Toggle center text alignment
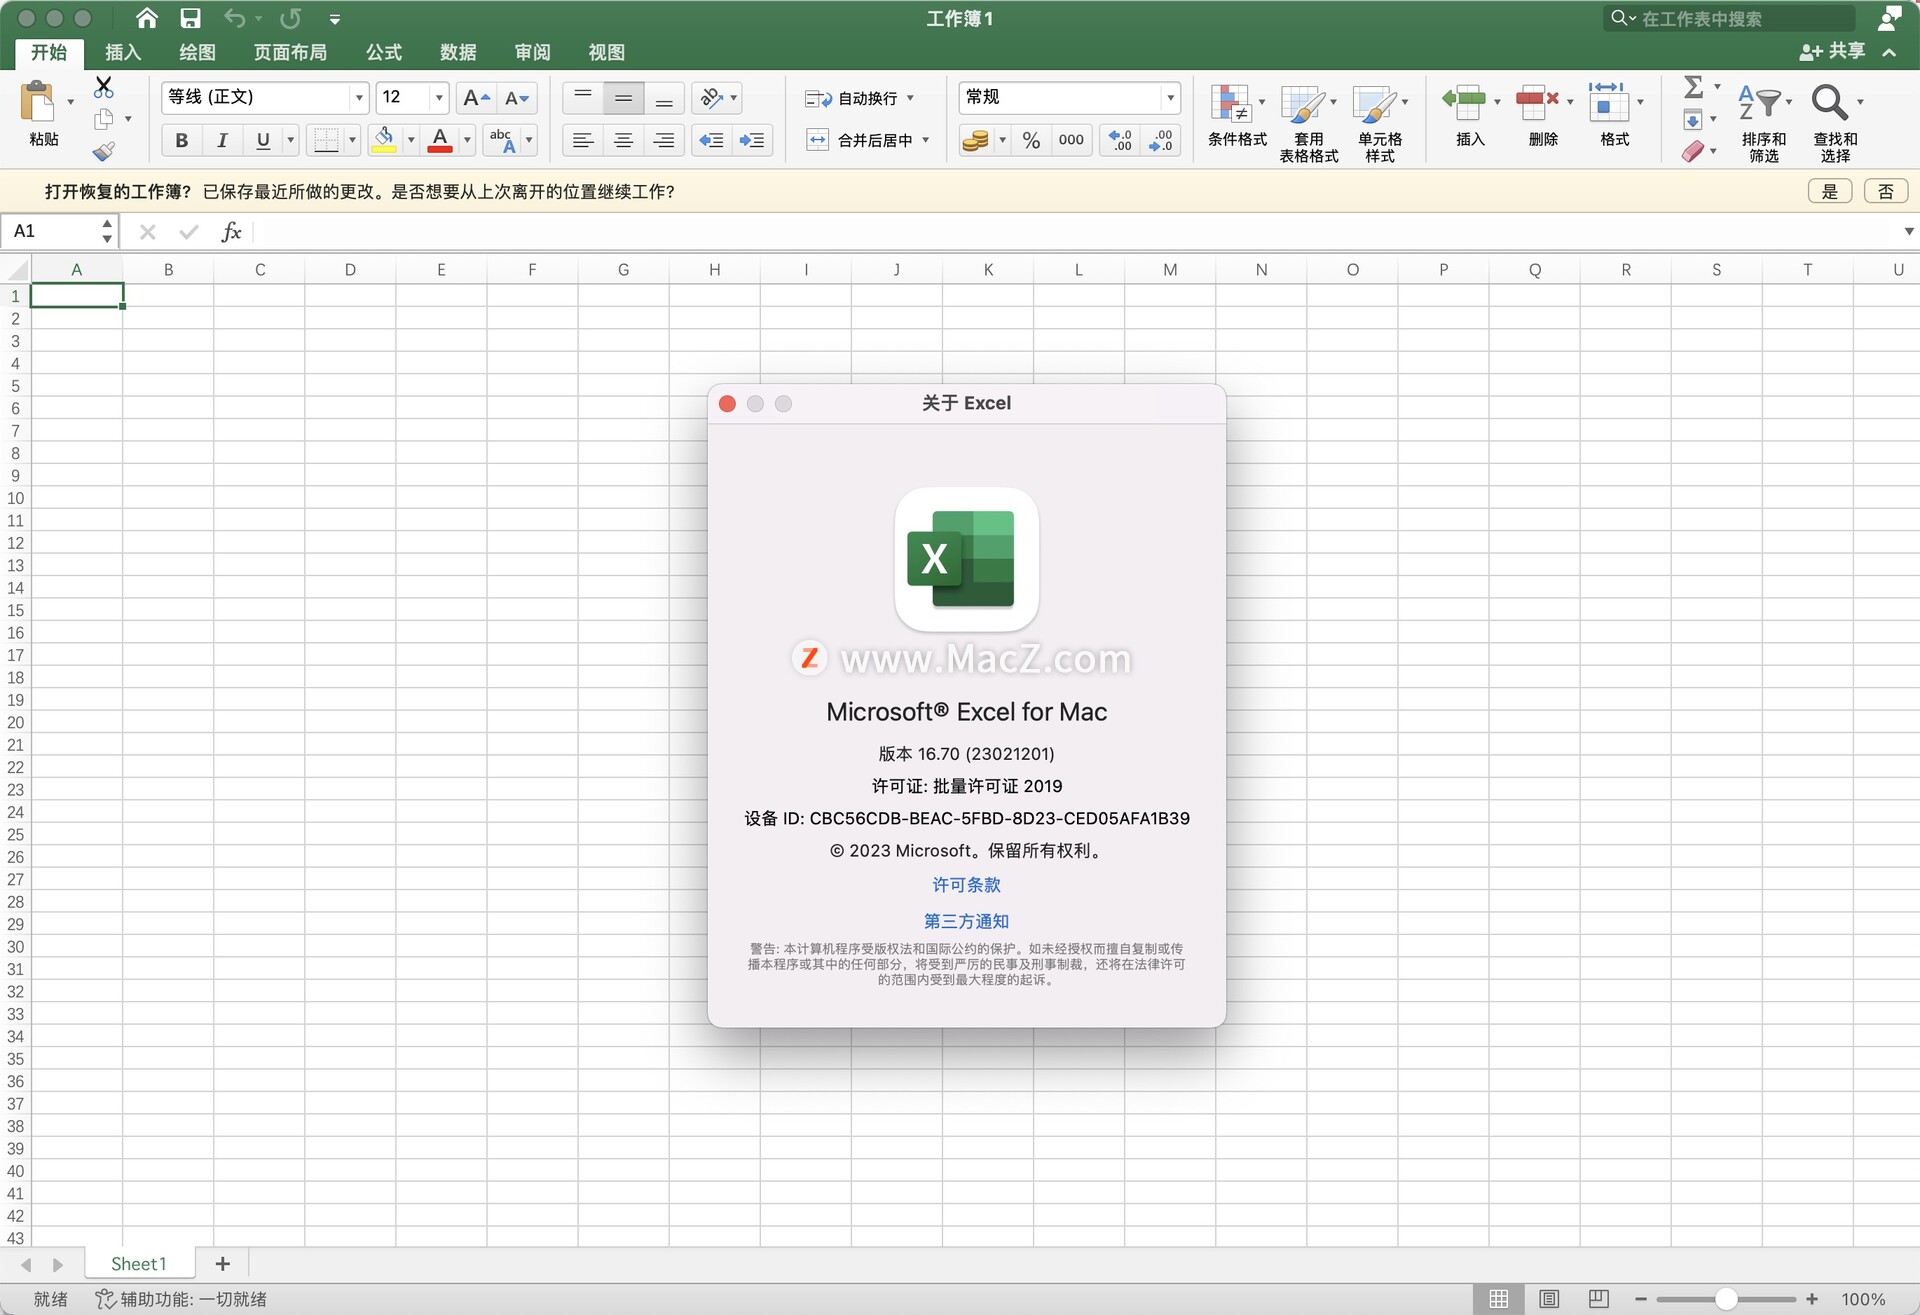Viewport: 1920px width, 1315px height. tap(623, 140)
